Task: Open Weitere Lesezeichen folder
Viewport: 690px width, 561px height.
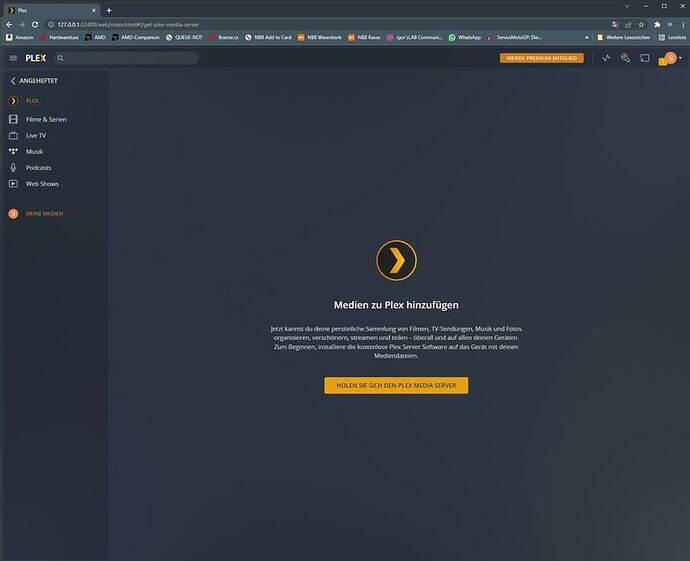Action: (x=624, y=37)
